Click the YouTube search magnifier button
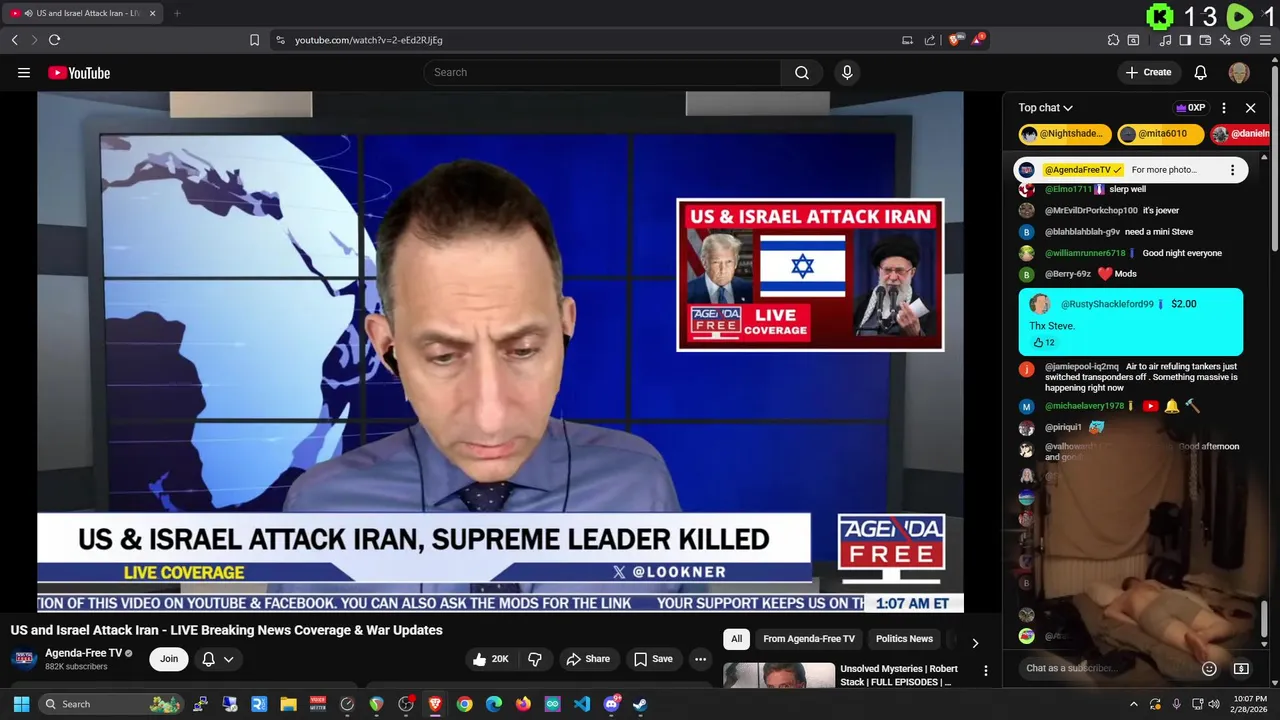The image size is (1280, 720). coord(802,73)
